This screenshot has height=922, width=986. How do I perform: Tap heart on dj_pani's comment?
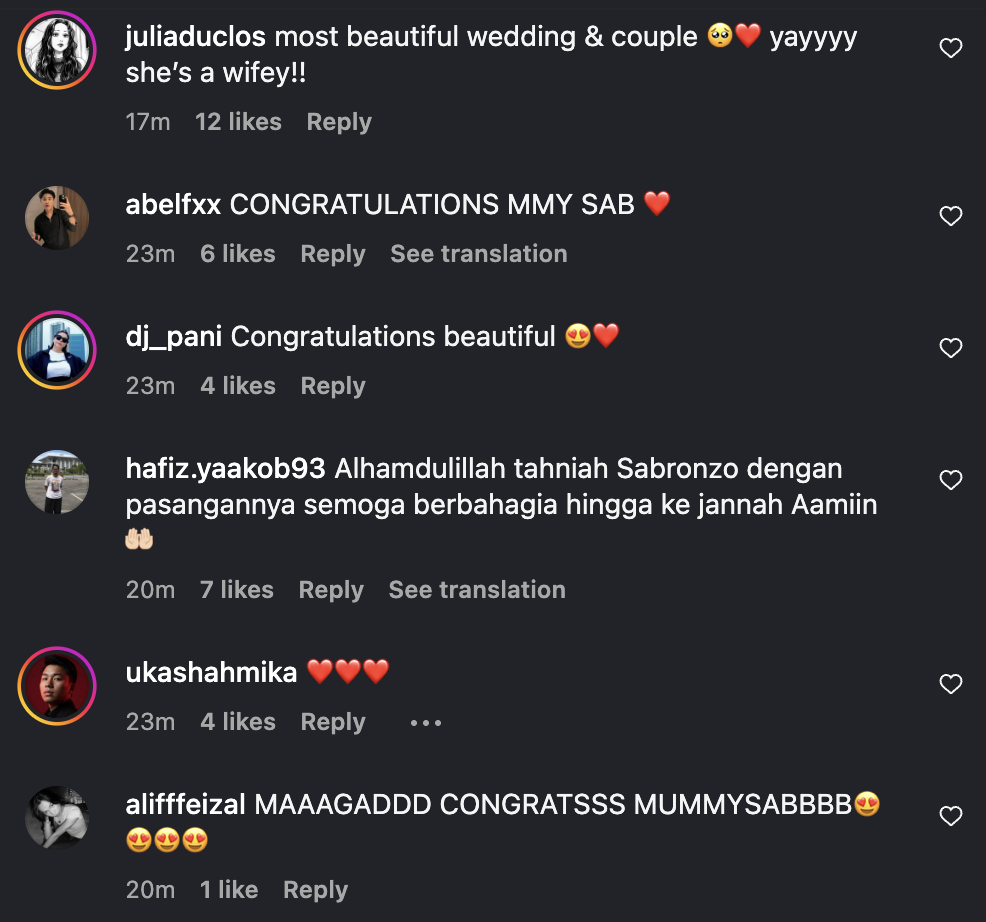pos(951,348)
